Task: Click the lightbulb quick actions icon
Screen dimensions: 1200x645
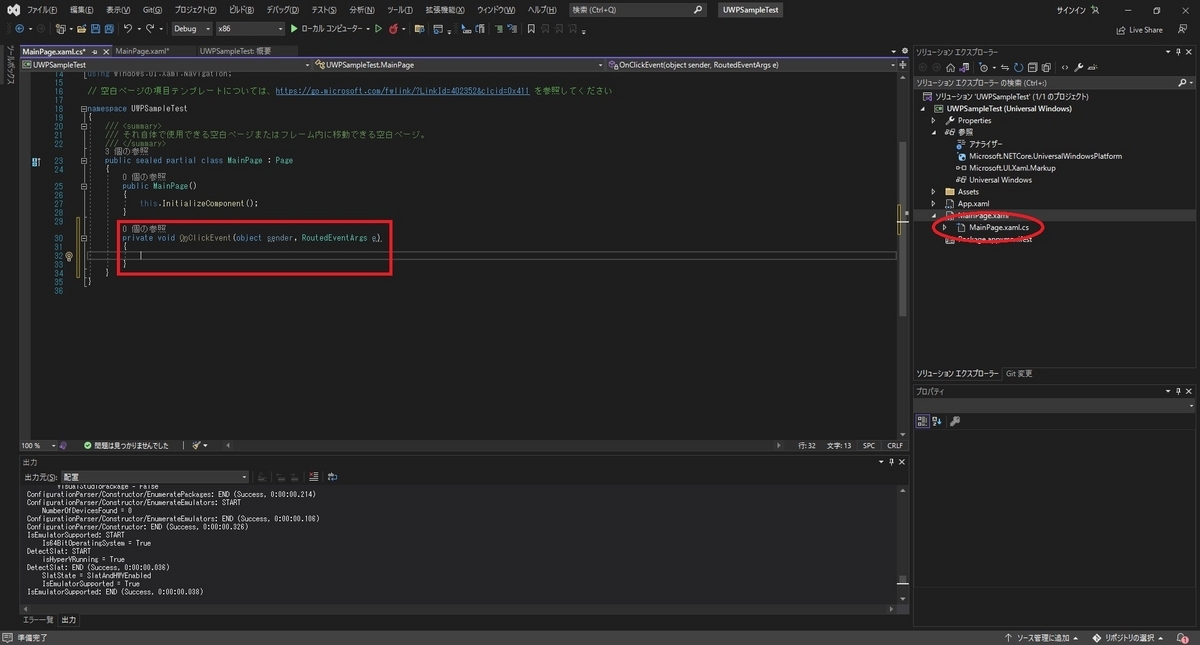Action: (x=69, y=256)
